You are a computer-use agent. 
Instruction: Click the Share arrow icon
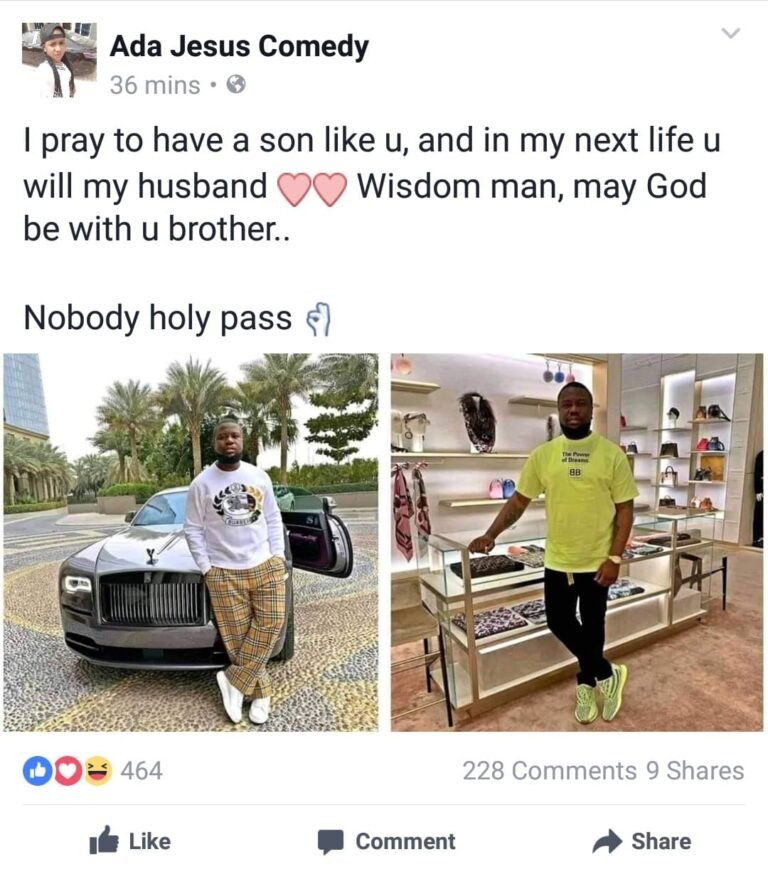point(607,841)
